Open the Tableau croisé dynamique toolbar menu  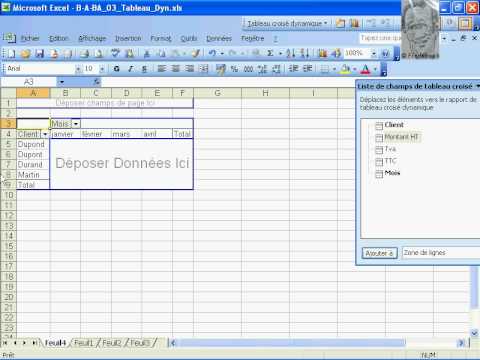287,24
